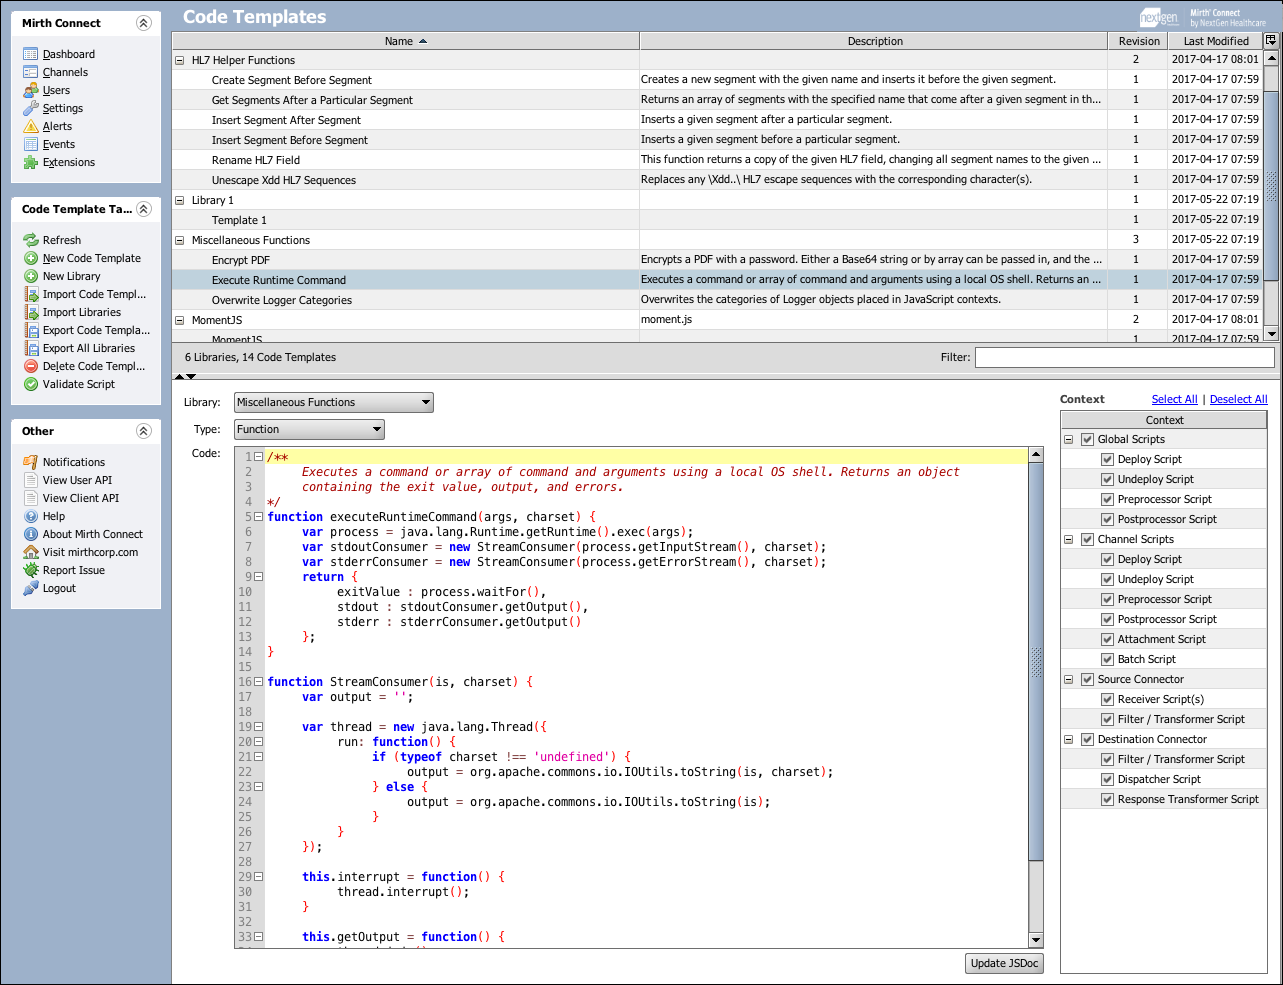Collapse Miscellaneous Functions library

[x=180, y=240]
